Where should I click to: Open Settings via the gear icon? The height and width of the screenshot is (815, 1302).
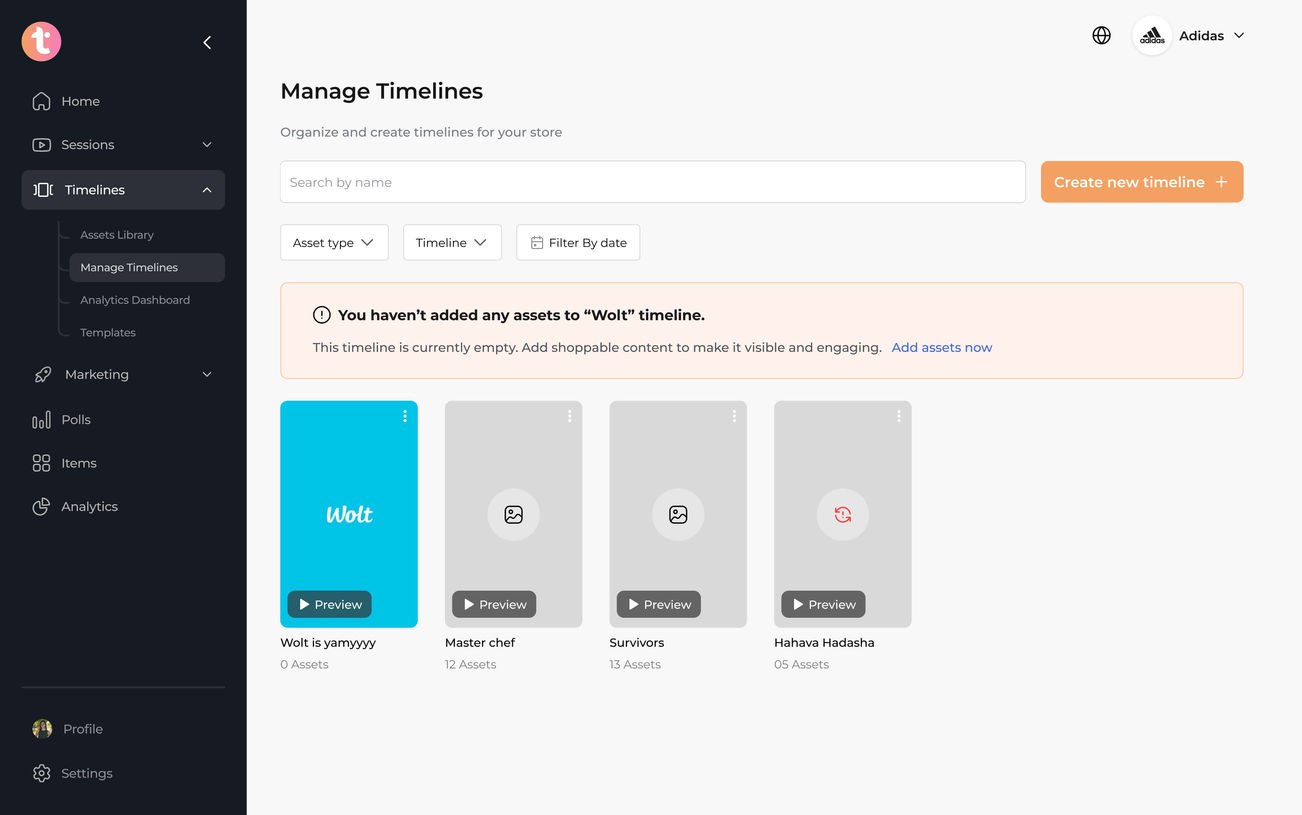(41, 773)
